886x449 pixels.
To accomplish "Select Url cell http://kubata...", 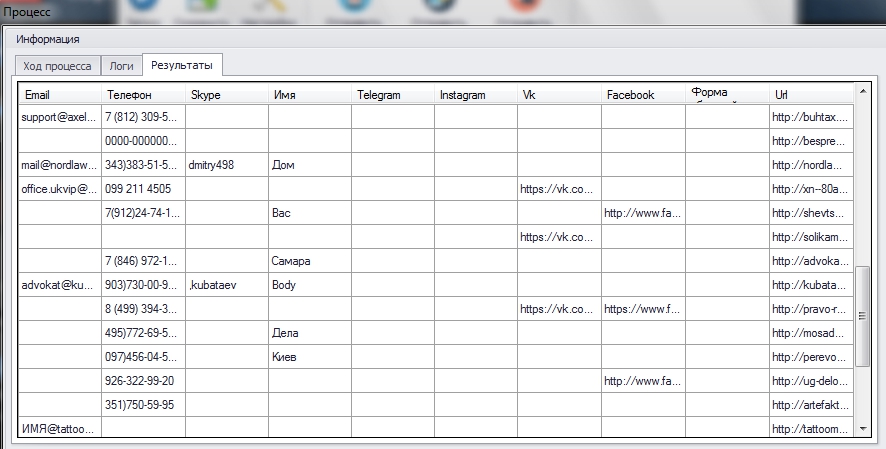I will (811, 285).
